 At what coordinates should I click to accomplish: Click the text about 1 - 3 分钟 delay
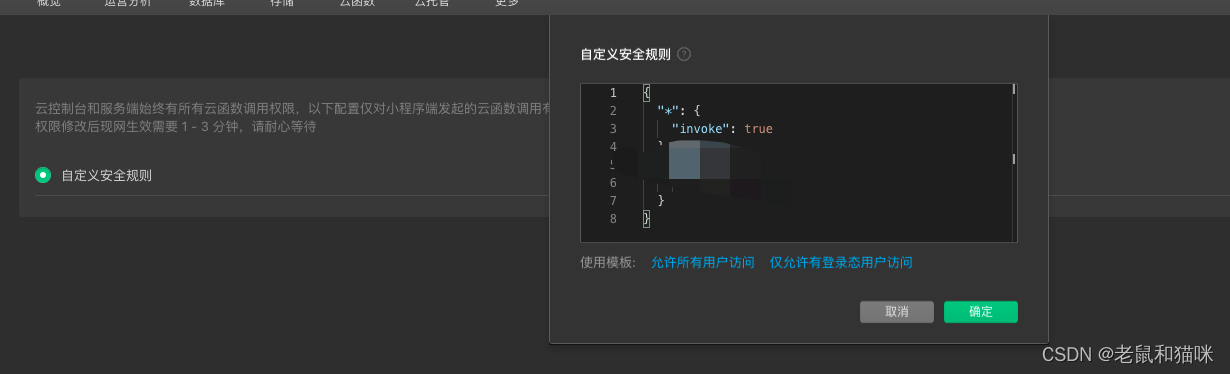176,127
